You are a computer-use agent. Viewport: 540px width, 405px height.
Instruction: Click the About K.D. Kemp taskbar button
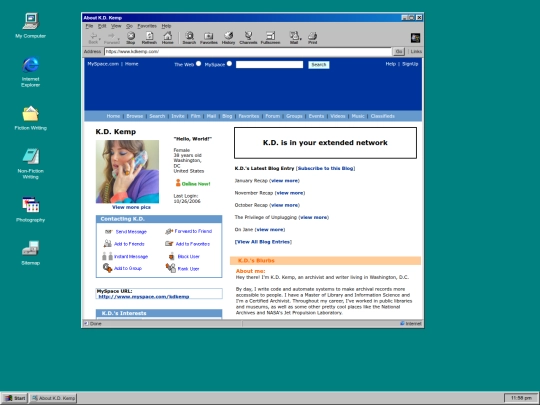pos(53,398)
